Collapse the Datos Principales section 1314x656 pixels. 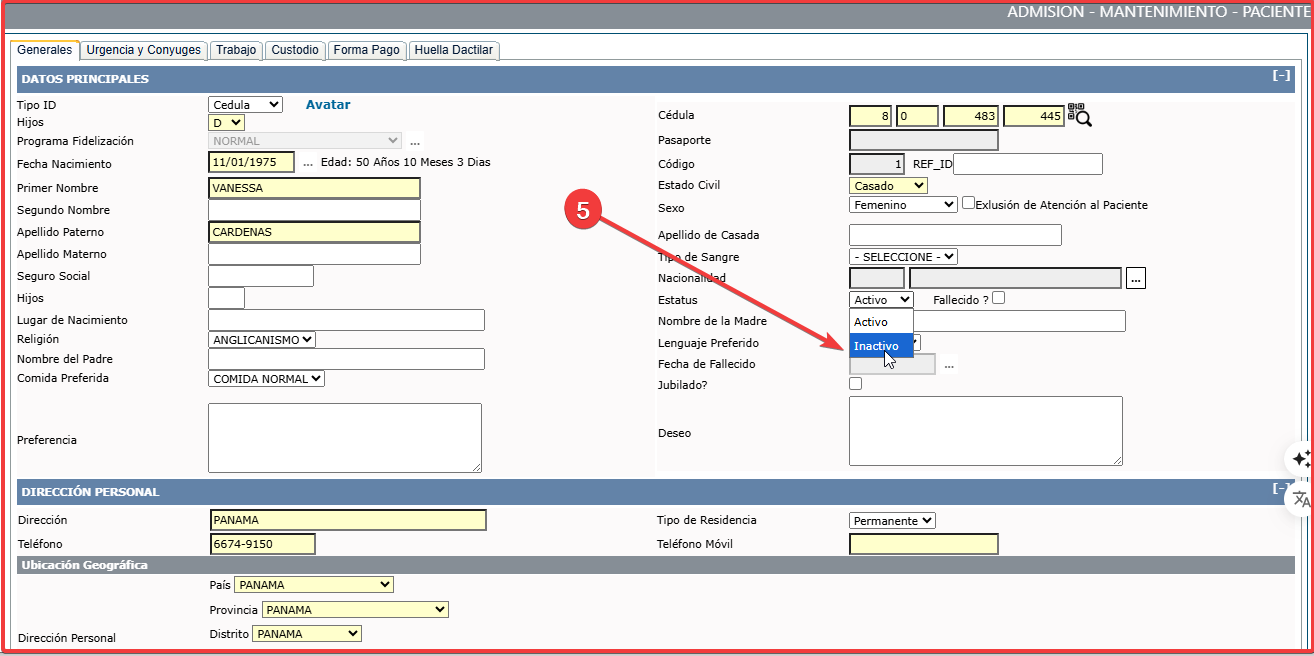(1280, 76)
